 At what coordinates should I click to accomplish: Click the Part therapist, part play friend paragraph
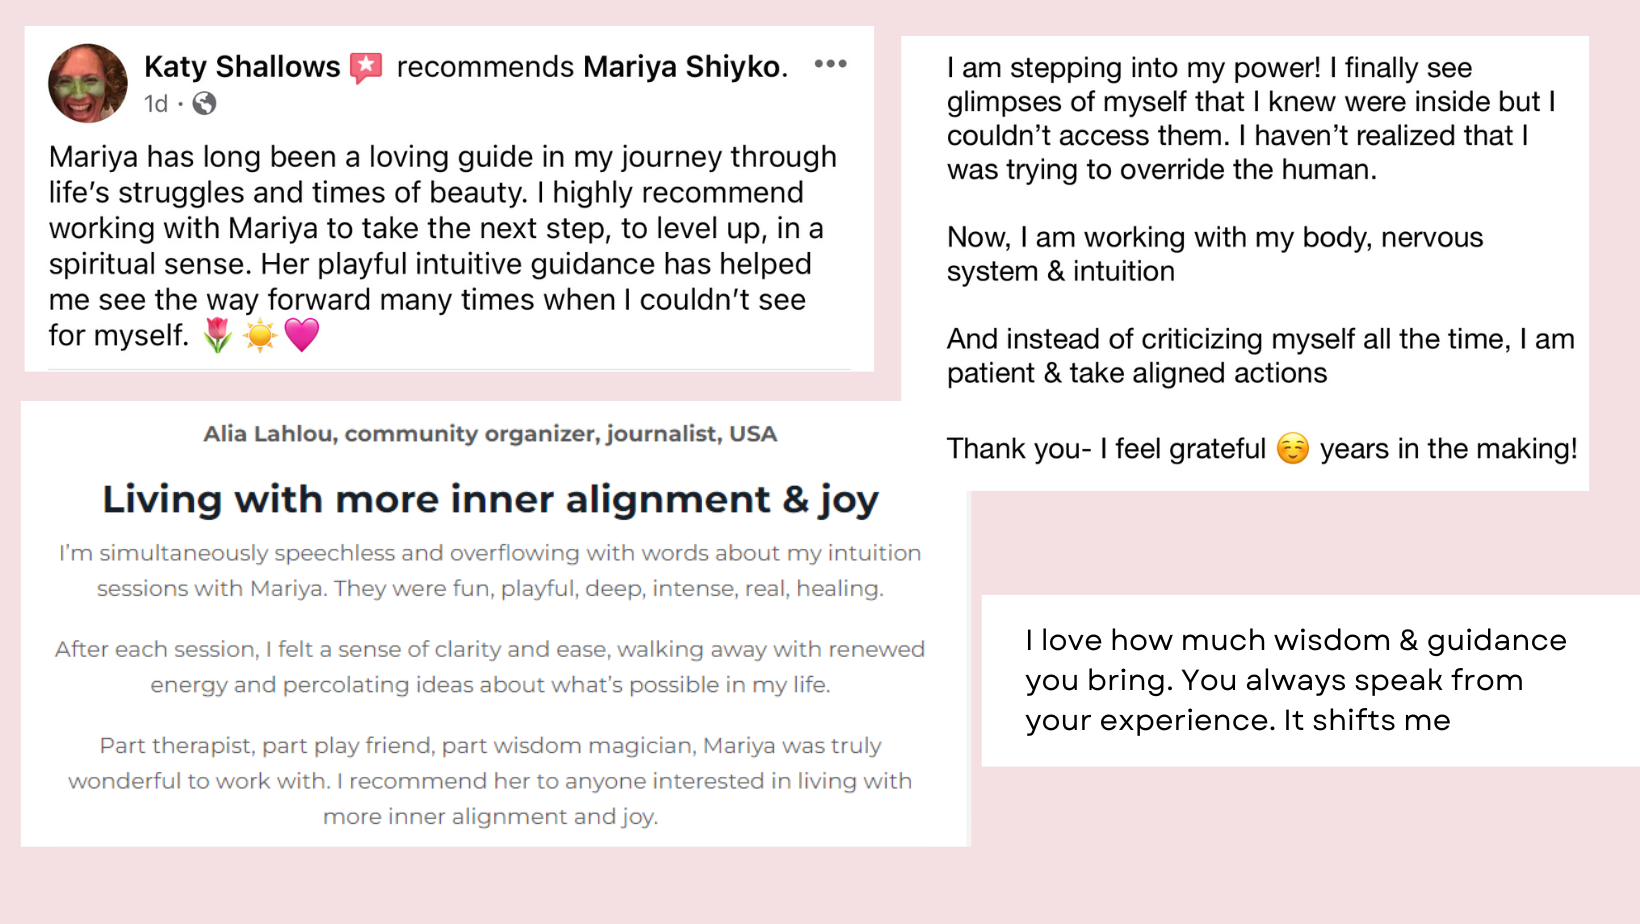pyautogui.click(x=490, y=780)
